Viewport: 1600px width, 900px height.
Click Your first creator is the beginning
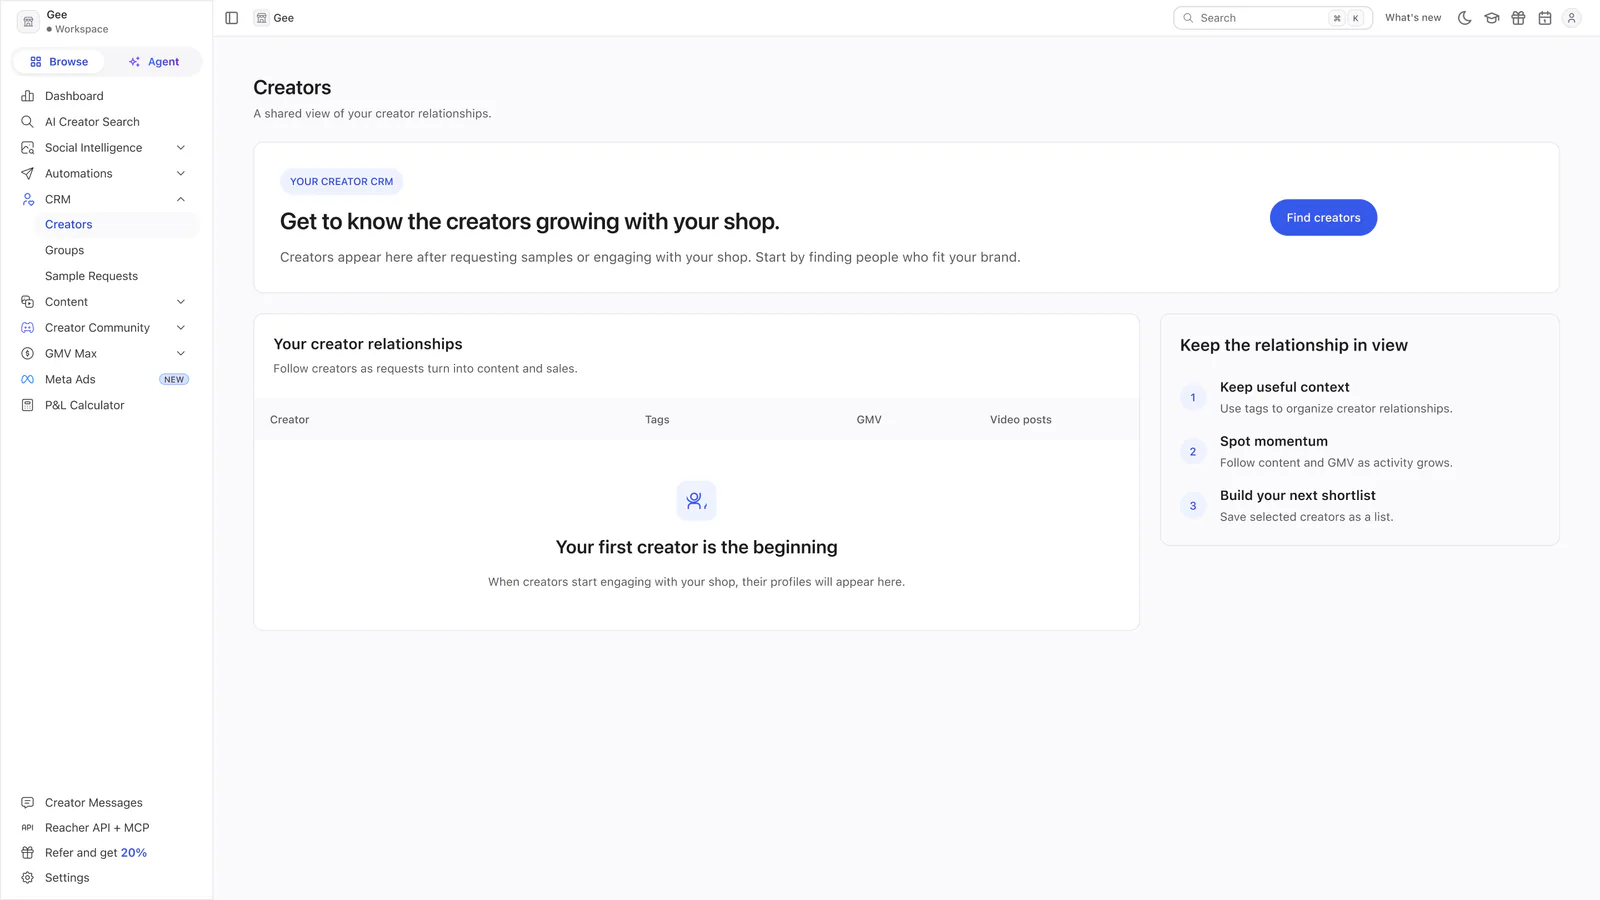(697, 547)
